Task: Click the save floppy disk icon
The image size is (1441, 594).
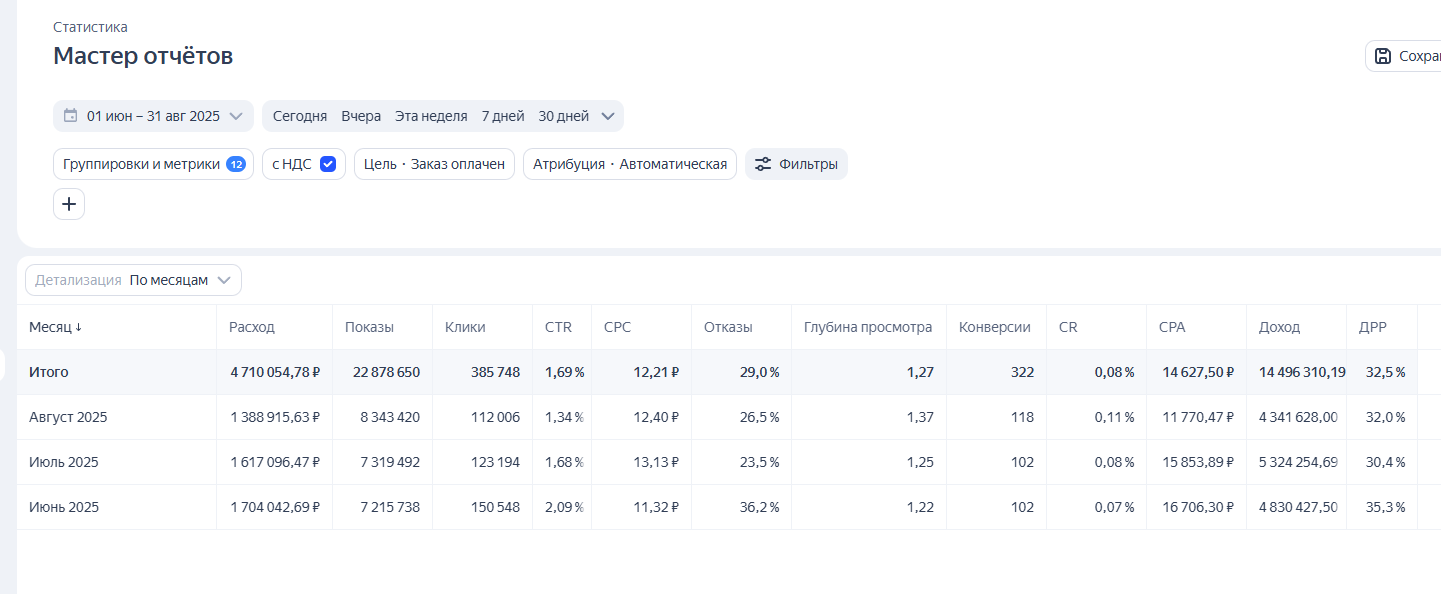Action: (x=1383, y=56)
